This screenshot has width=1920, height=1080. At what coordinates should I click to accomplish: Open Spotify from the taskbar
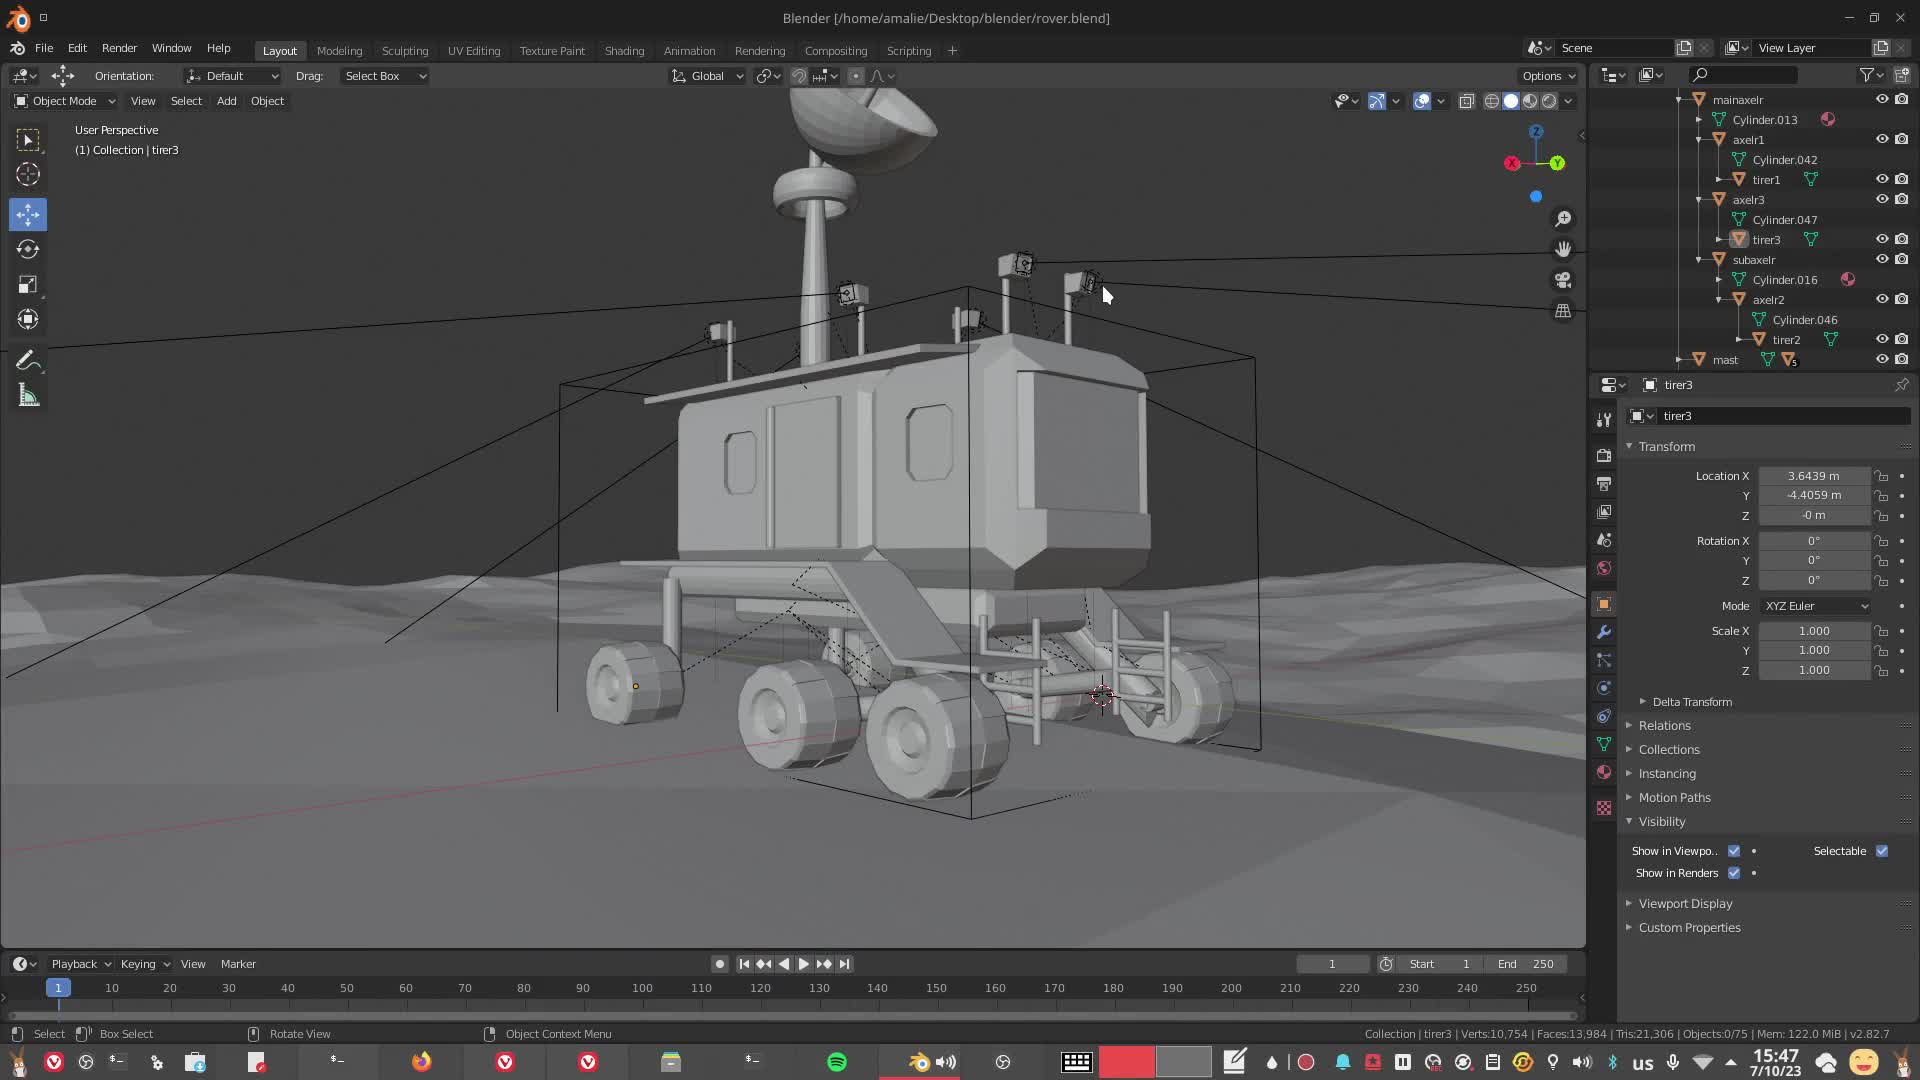(837, 1062)
